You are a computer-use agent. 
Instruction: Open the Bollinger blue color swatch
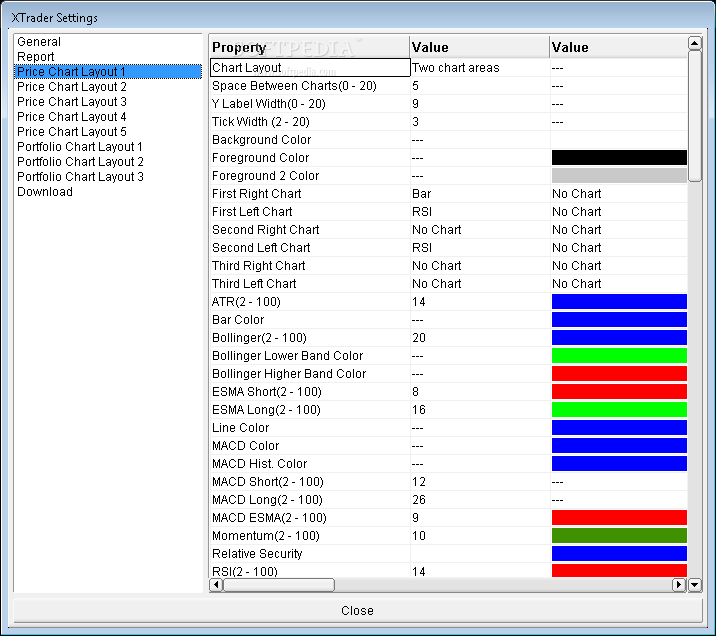[619, 338]
